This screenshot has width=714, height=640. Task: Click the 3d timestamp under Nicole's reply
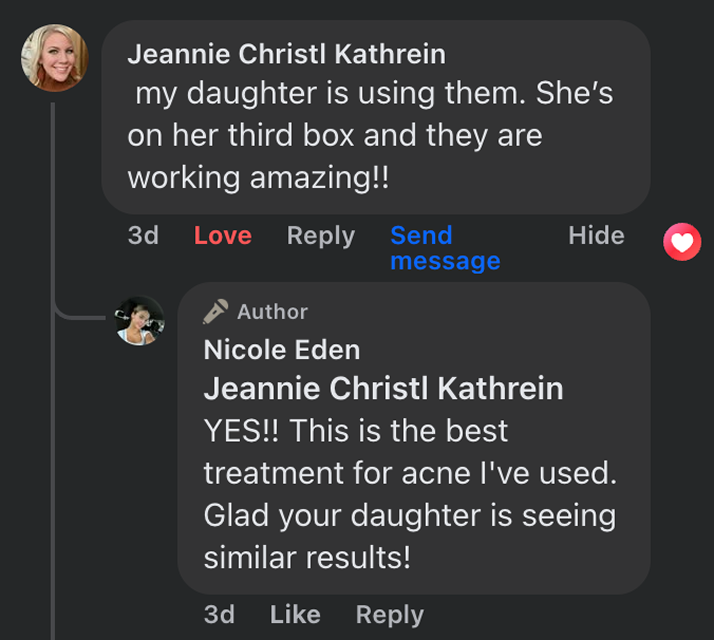(x=219, y=614)
